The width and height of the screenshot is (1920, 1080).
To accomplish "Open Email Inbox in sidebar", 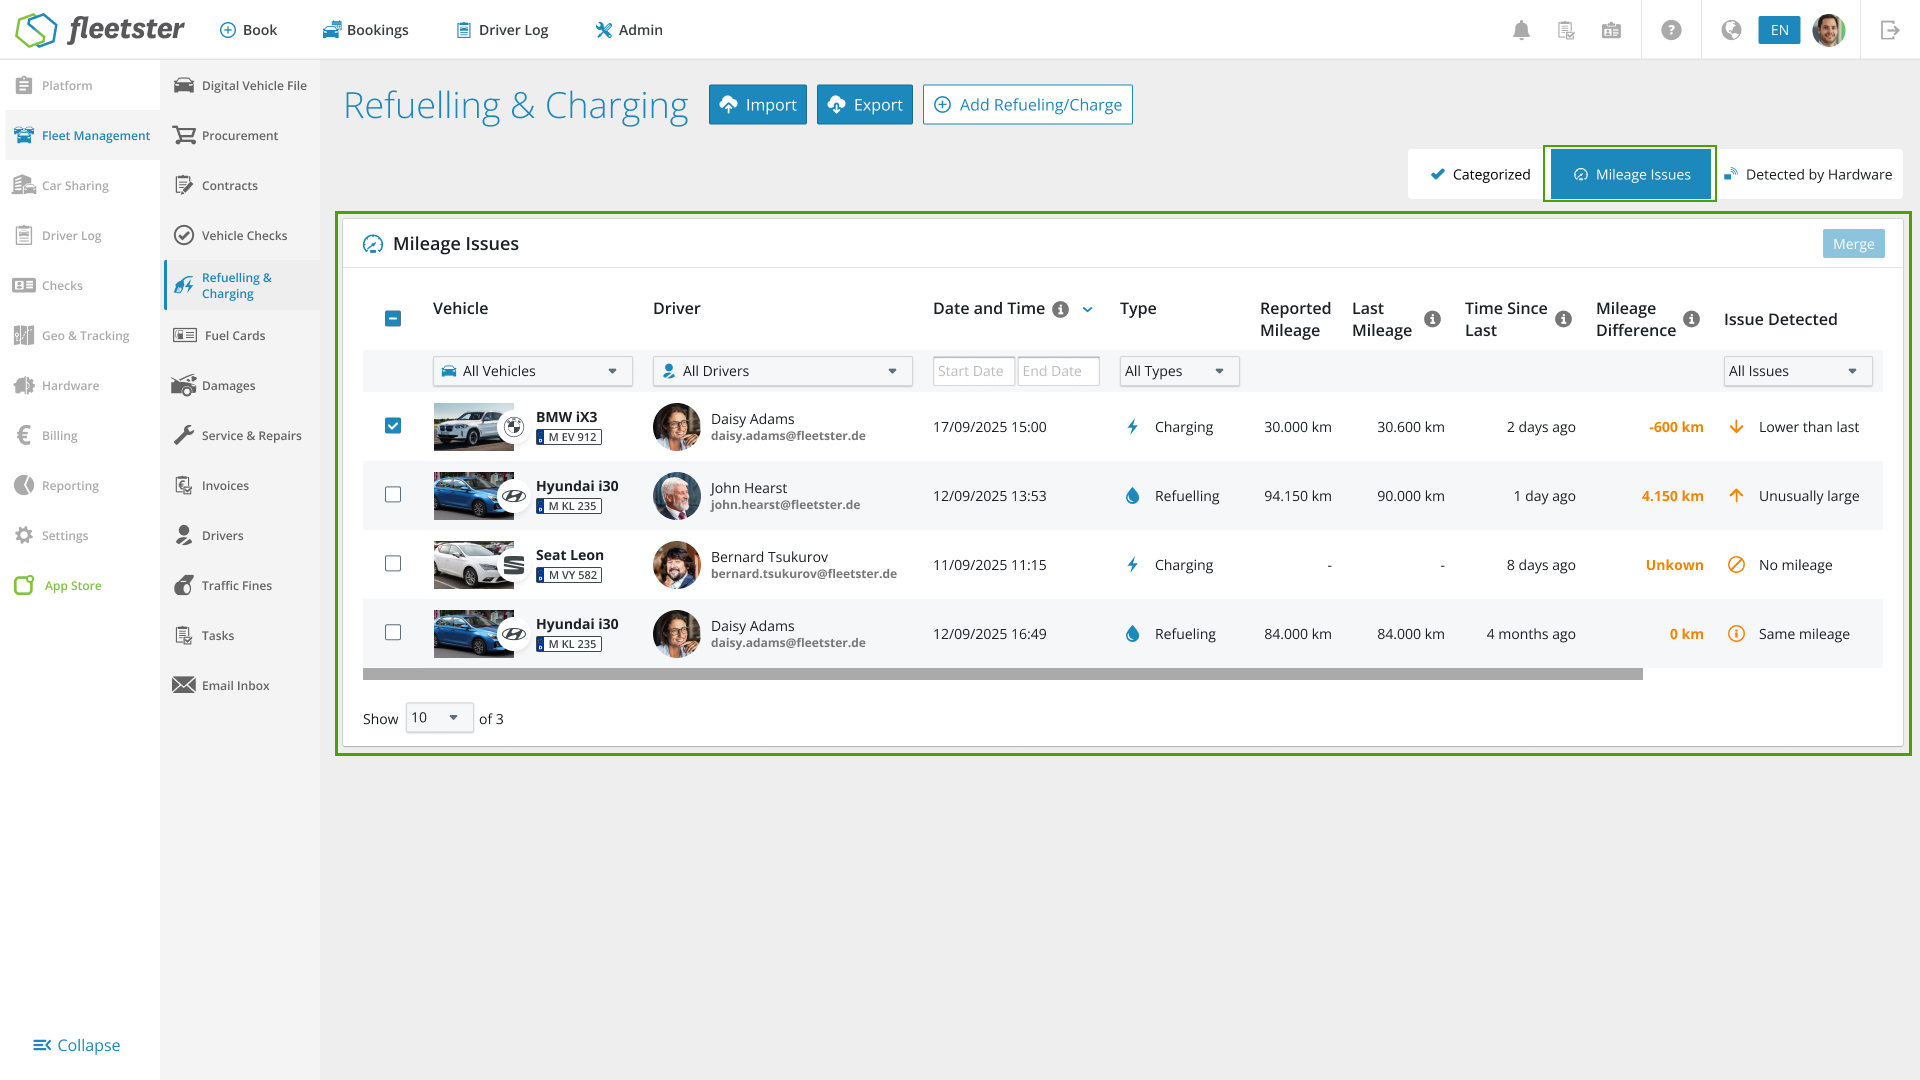I will click(235, 686).
